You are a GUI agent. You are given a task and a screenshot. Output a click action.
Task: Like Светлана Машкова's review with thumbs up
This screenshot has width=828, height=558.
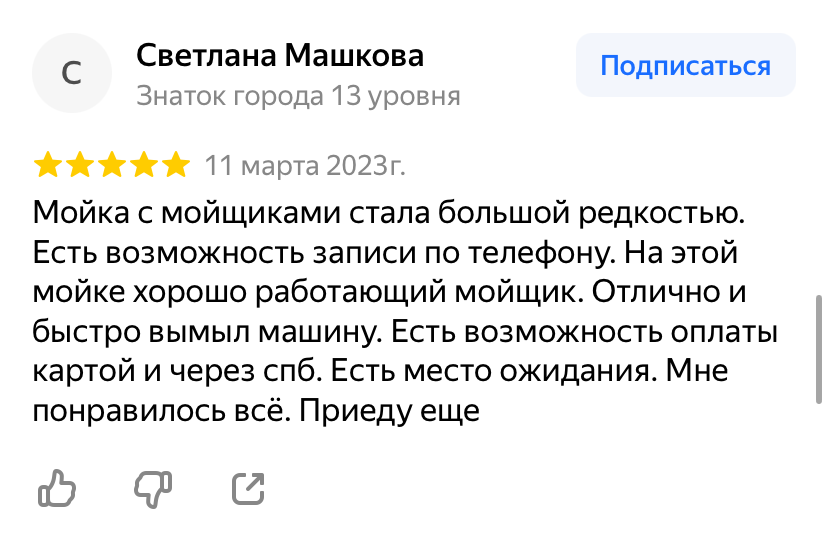coord(57,488)
